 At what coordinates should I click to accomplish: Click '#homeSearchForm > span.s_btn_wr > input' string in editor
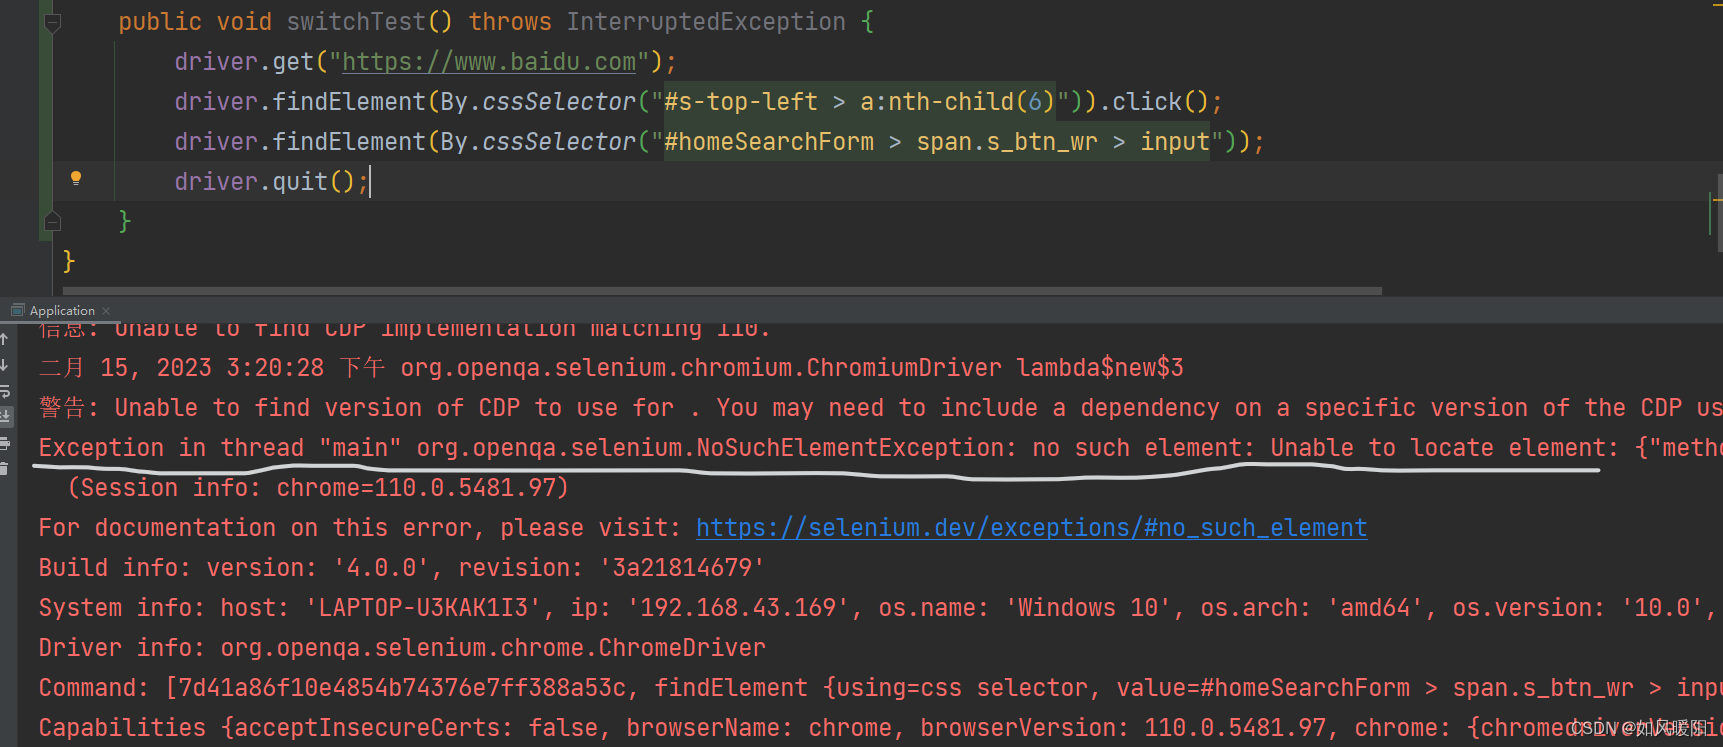937,142
